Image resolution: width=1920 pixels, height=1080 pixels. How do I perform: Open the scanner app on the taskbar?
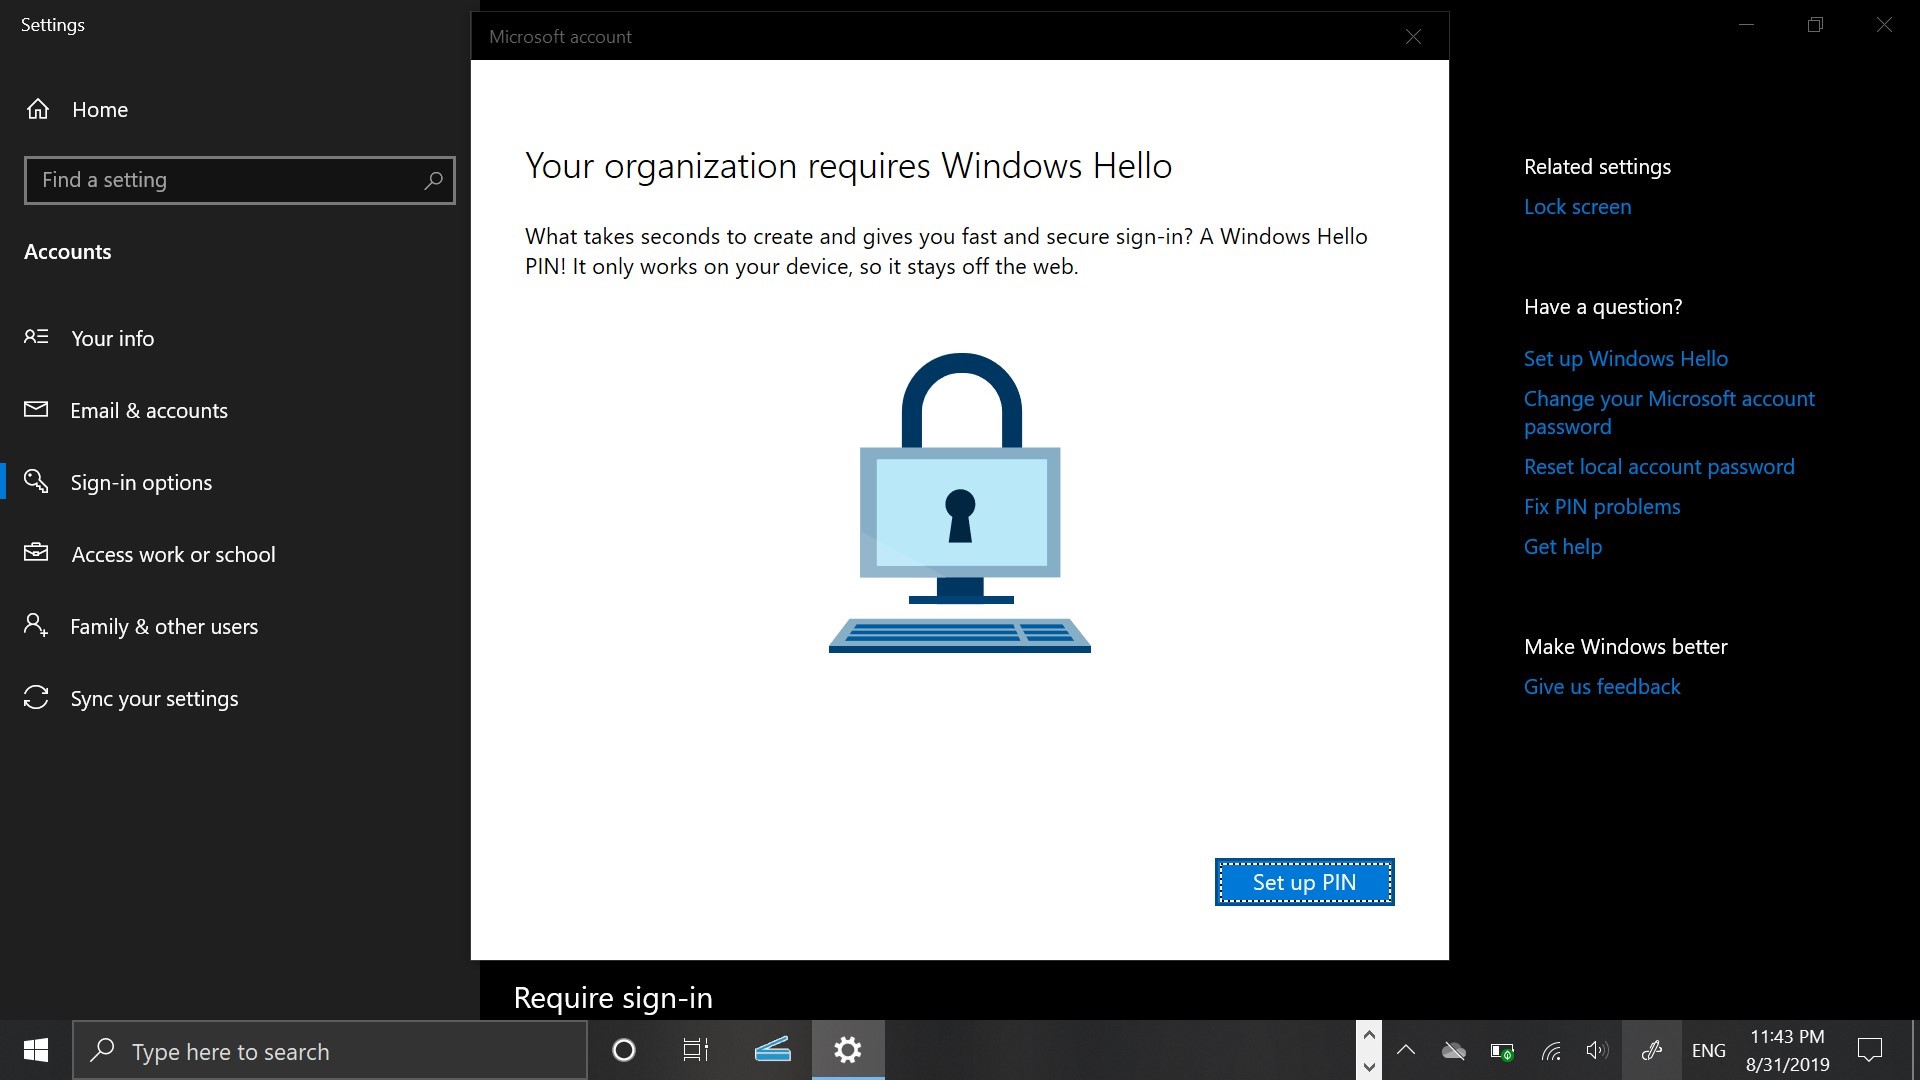tap(772, 1050)
